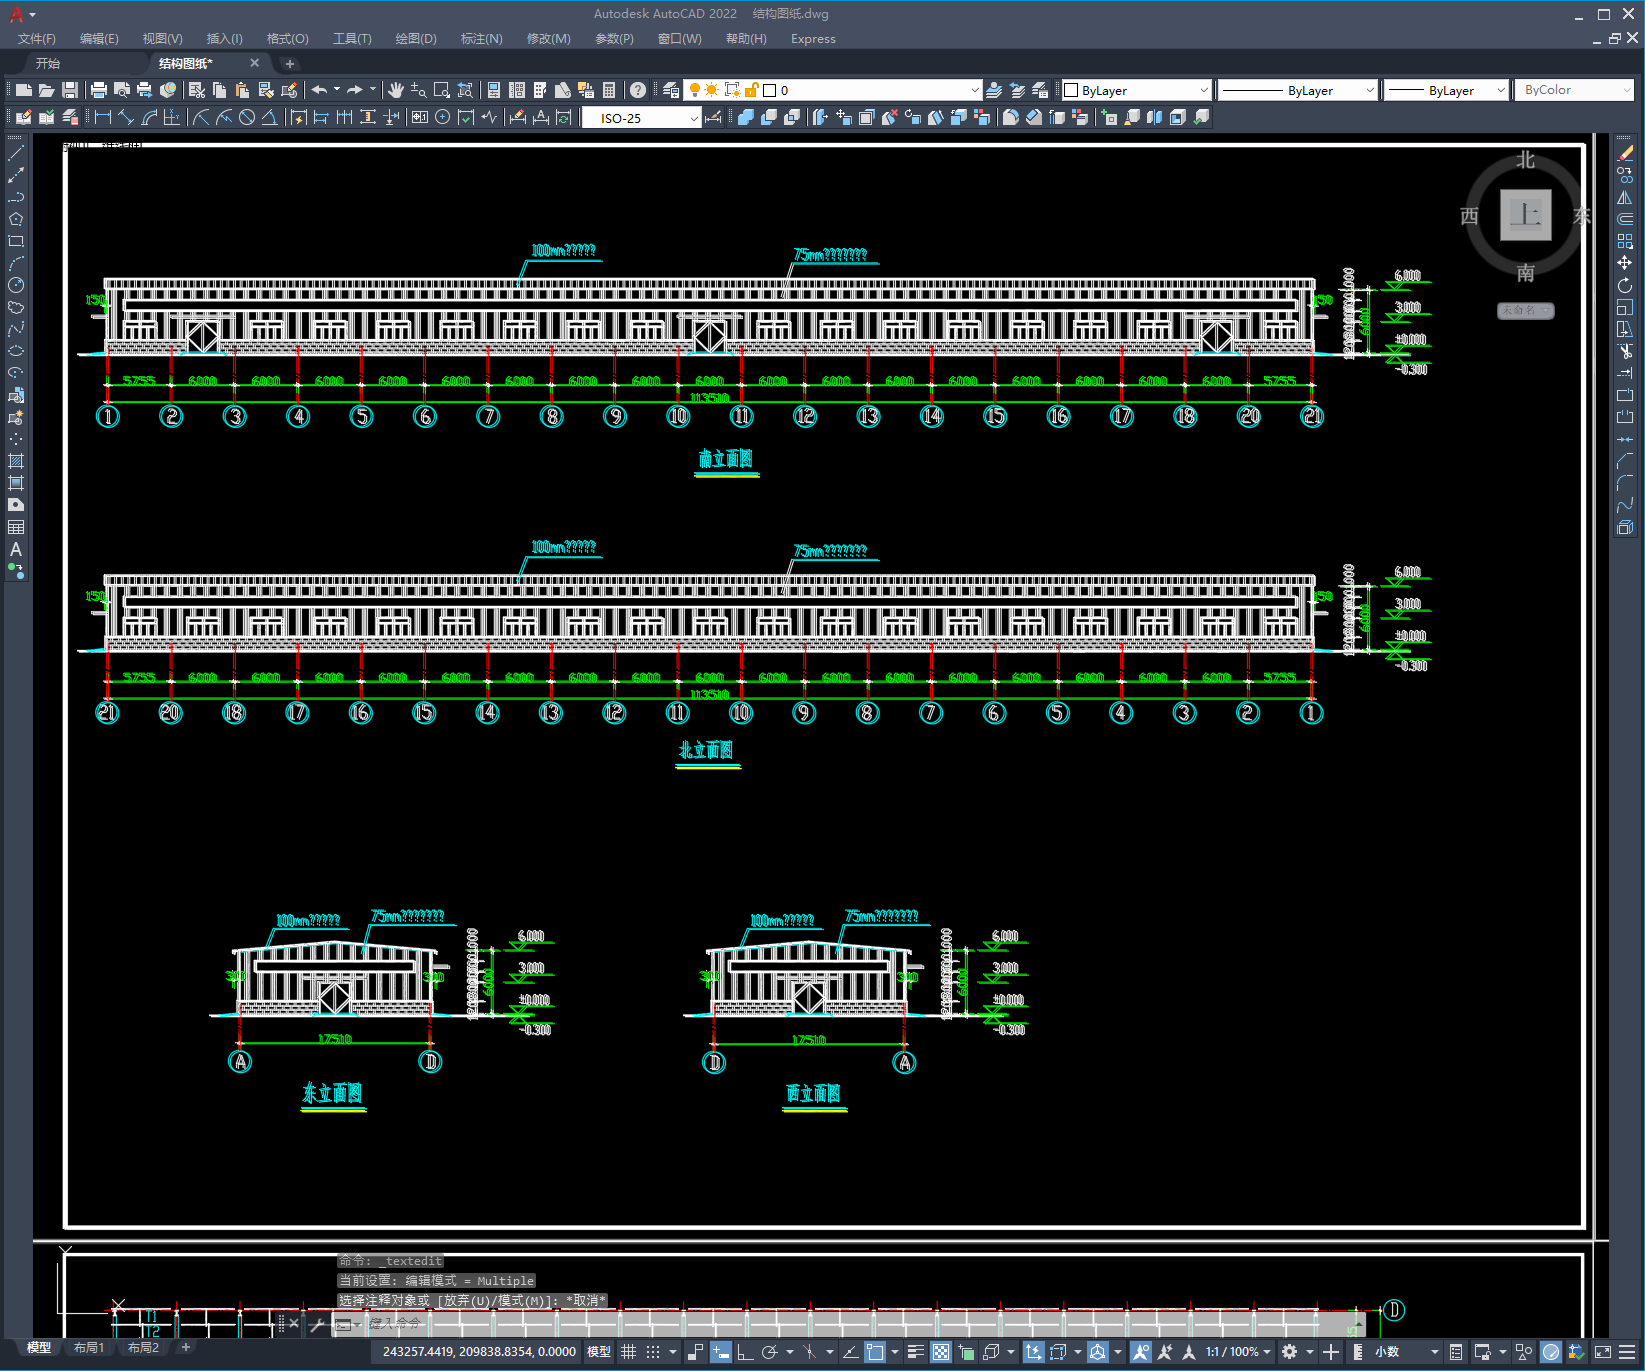Click the New drawing icon
This screenshot has height=1371, width=1645.
tap(24, 90)
